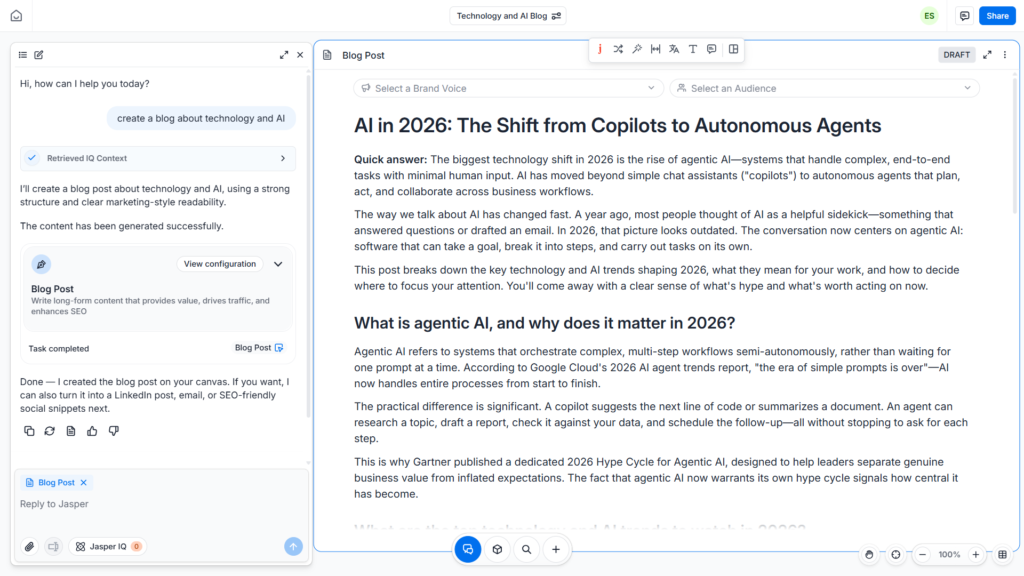Open the Select a Brand Voice dropdown
Viewport: 1024px width, 576px height.
tap(508, 88)
